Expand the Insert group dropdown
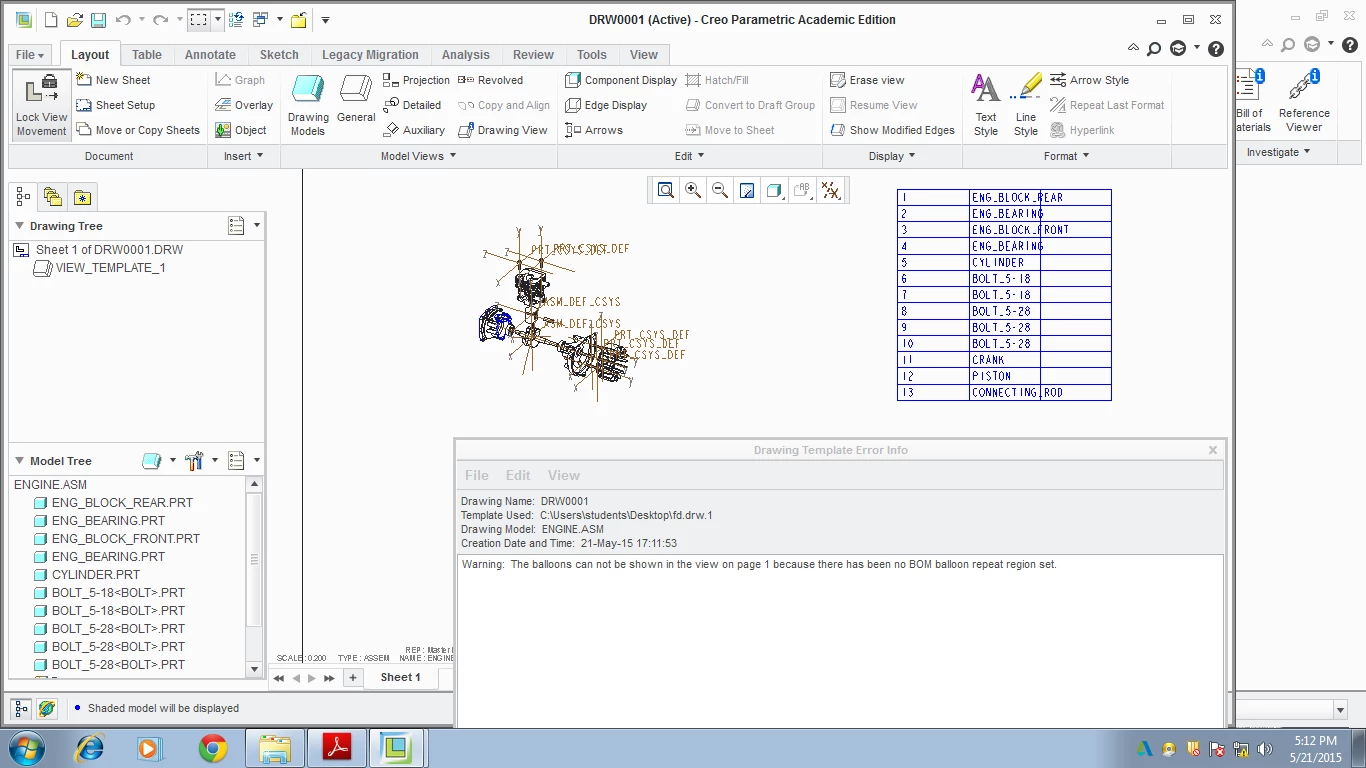 244,156
